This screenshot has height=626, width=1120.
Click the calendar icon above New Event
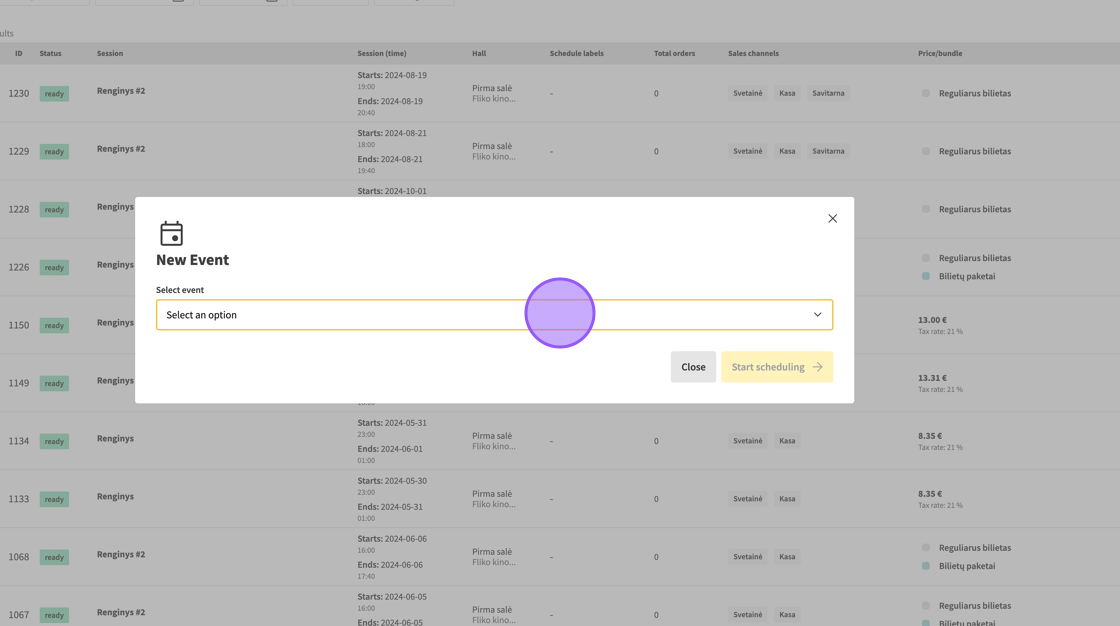tap(172, 234)
